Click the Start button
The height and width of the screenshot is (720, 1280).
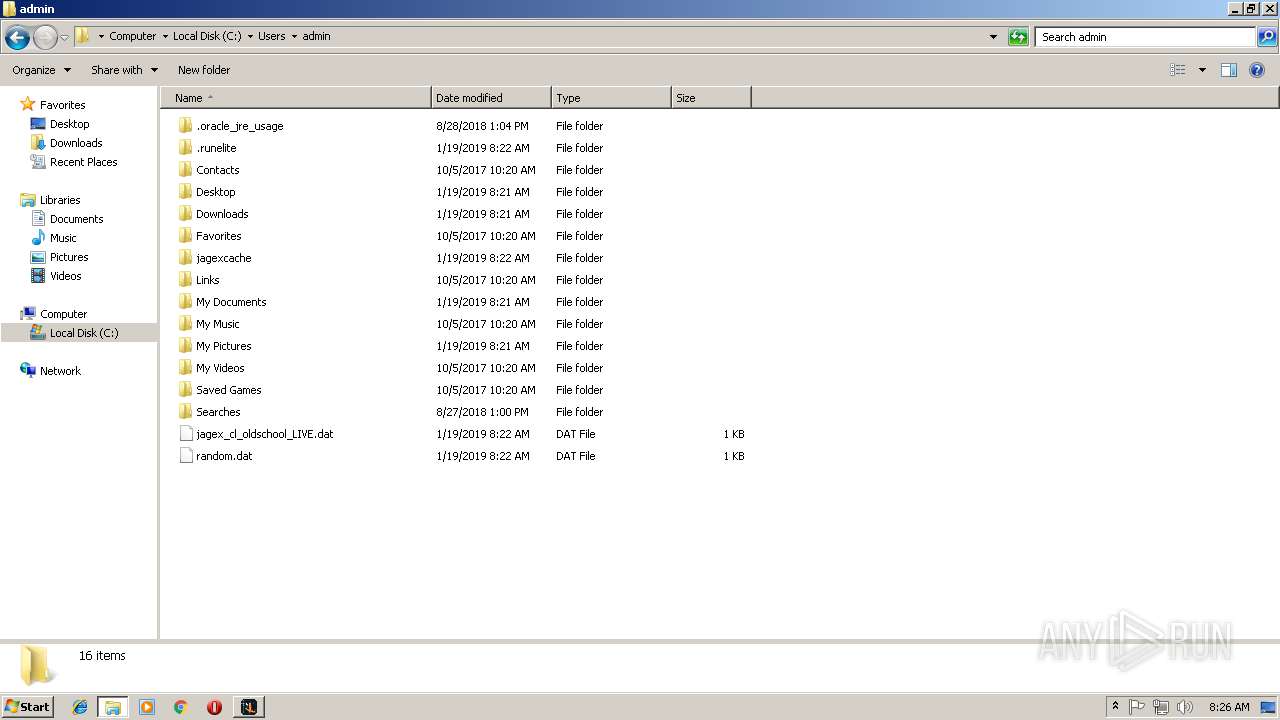28,707
